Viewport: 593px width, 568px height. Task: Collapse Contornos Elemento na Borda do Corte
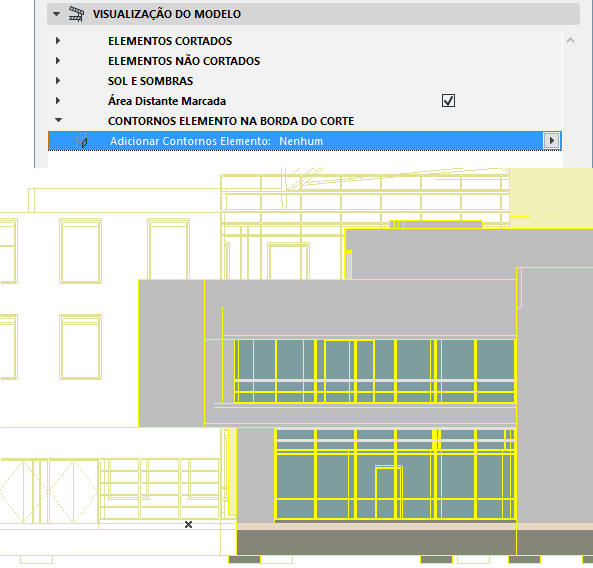(x=58, y=120)
